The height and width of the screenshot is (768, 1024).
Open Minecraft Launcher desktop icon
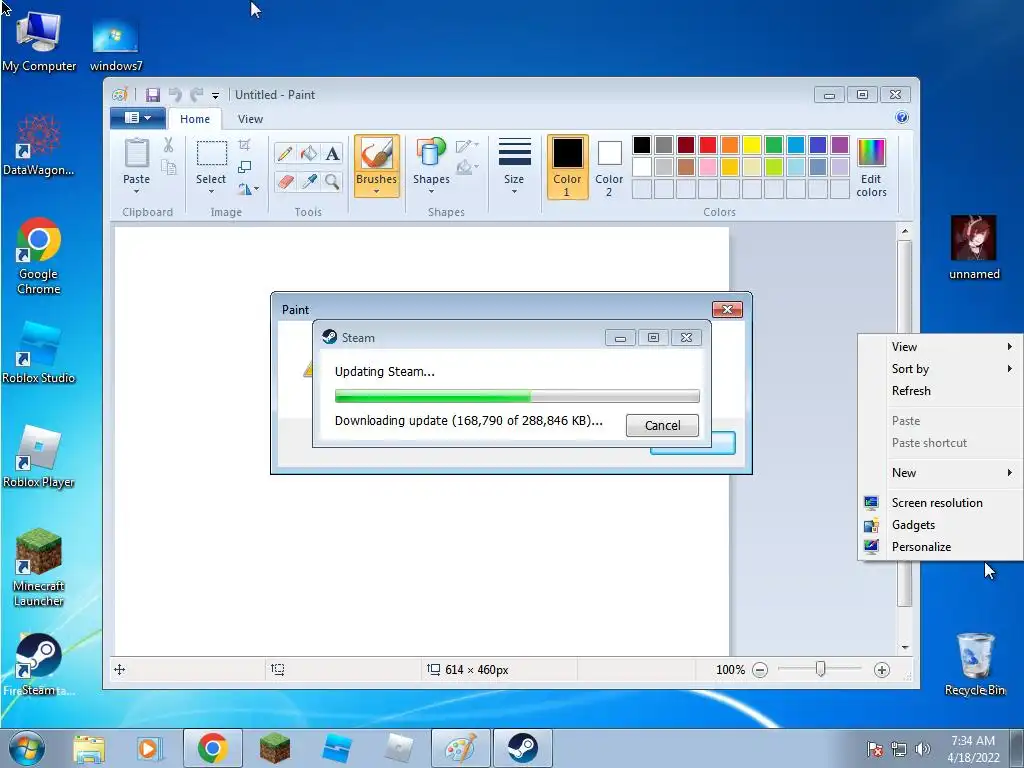pos(39,567)
